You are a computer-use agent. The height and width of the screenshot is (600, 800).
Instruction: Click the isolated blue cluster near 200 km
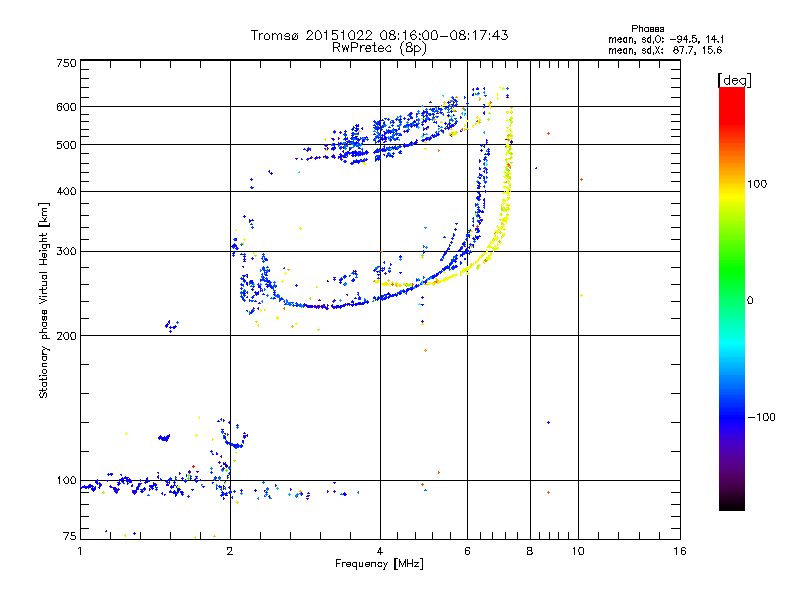coord(171,326)
